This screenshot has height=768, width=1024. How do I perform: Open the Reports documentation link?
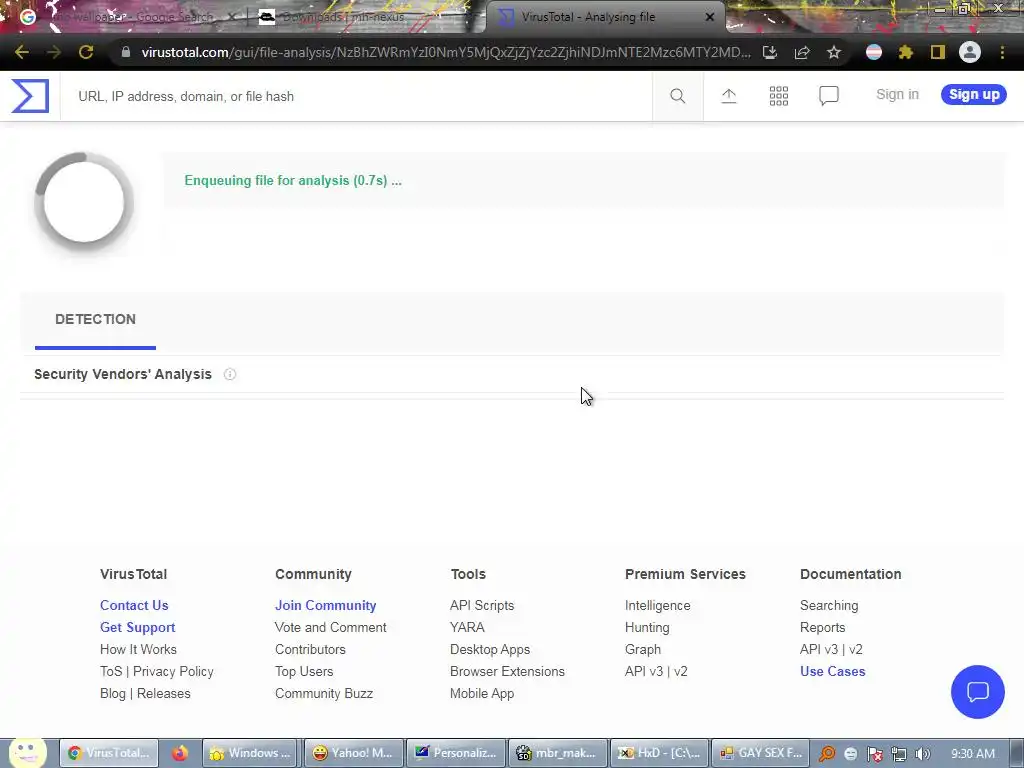[x=823, y=628]
